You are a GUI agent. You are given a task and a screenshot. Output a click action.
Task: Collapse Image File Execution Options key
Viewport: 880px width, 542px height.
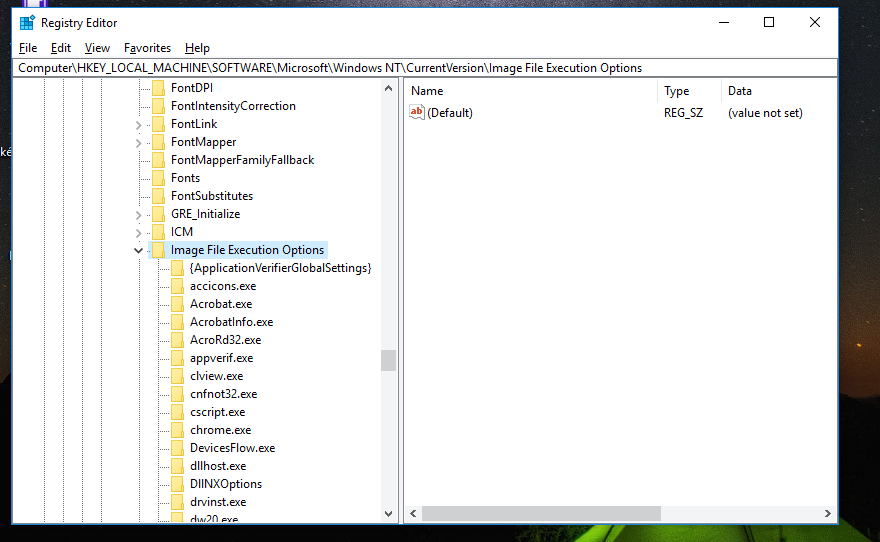tap(138, 250)
